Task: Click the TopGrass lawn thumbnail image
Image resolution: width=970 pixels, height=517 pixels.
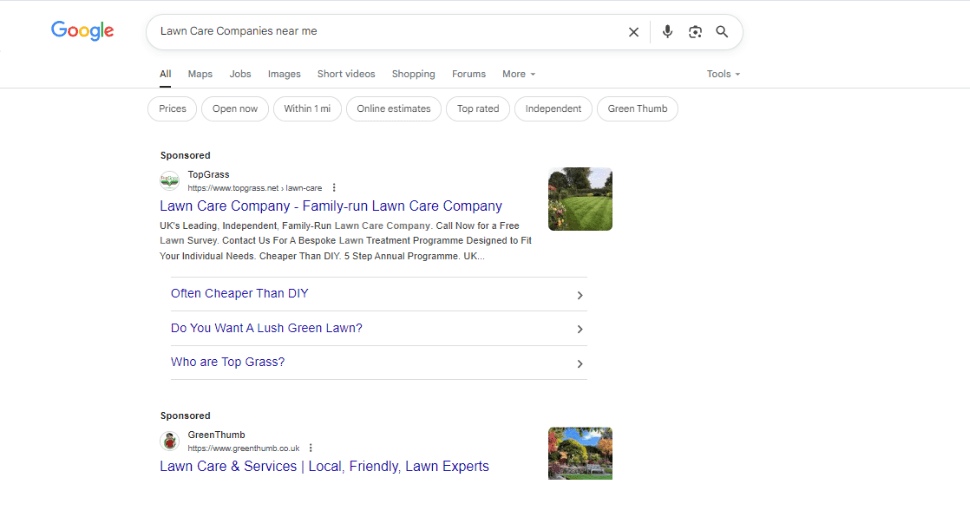Action: (580, 199)
